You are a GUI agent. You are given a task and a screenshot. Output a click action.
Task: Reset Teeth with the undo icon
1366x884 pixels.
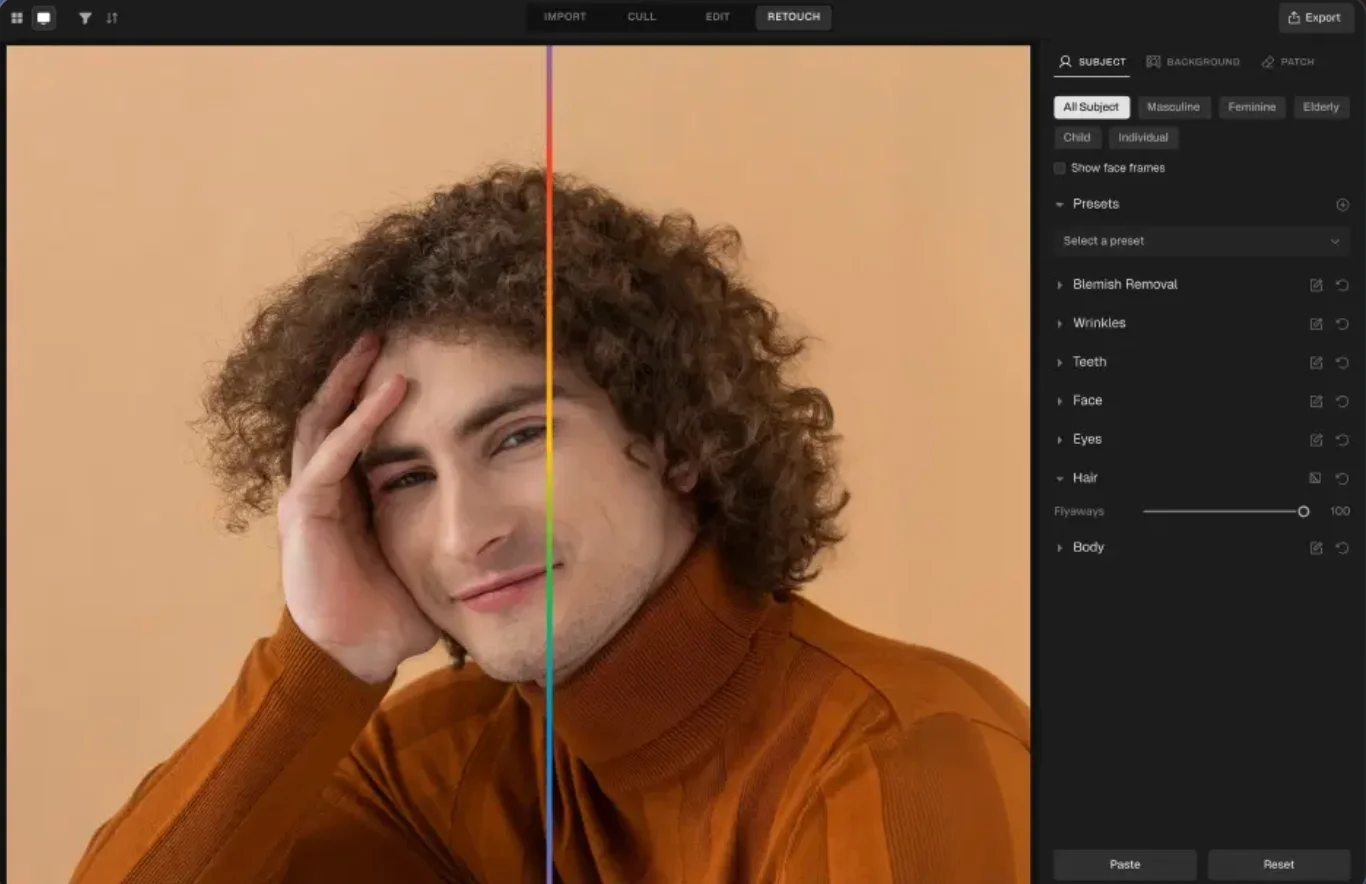1342,363
